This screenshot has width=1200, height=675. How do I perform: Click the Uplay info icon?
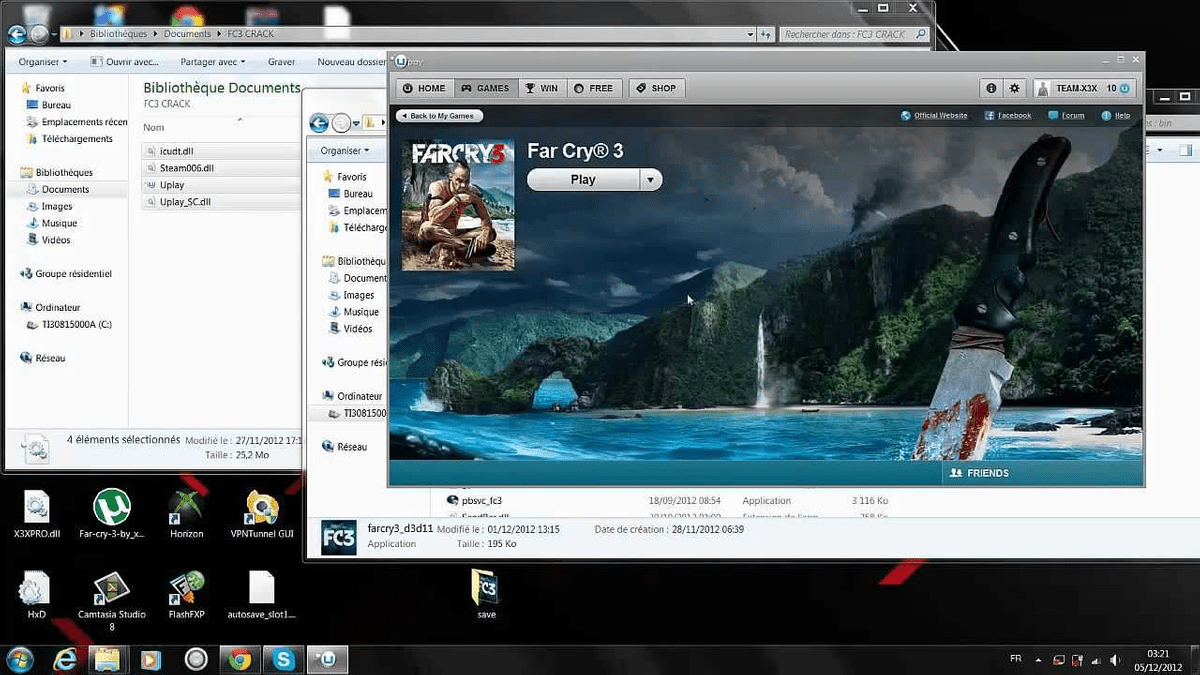click(991, 88)
